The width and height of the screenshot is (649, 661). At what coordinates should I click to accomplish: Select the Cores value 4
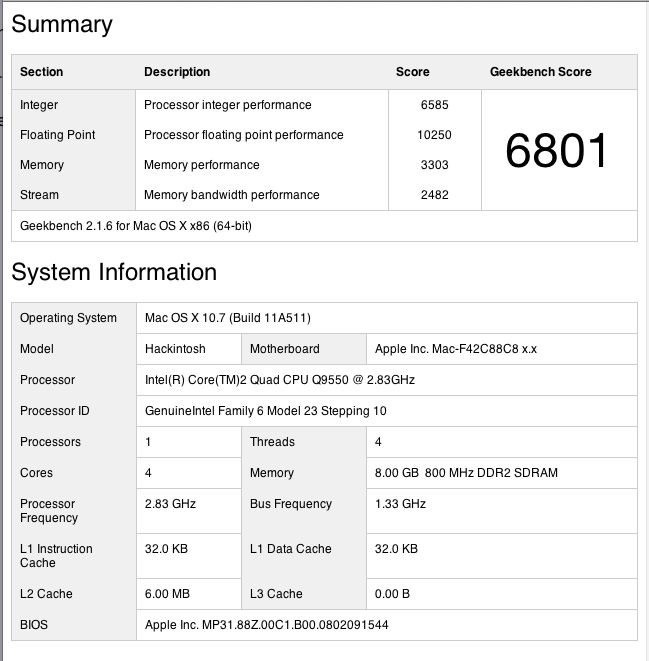[148, 473]
